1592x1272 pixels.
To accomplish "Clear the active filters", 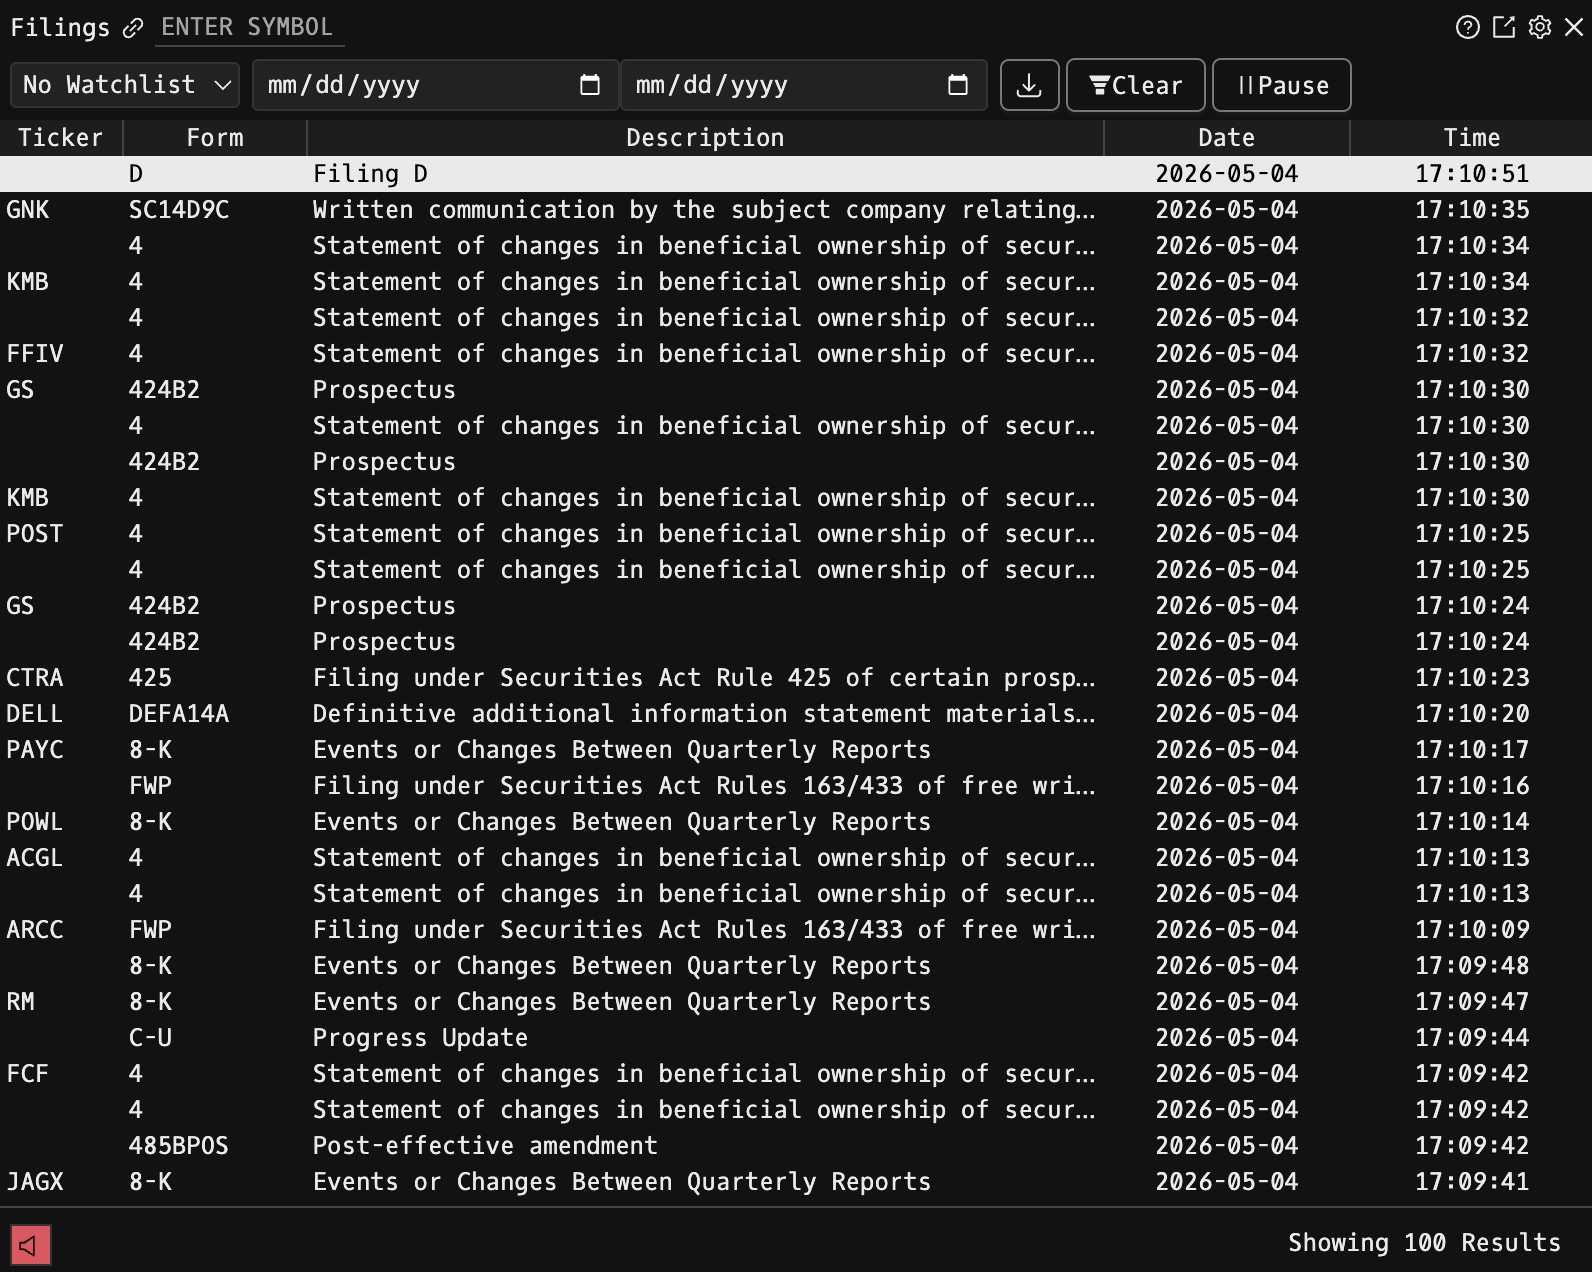I will click(1135, 85).
